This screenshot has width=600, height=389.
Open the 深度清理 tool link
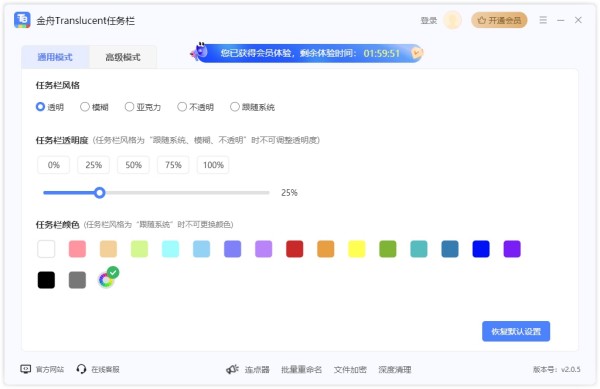pyautogui.click(x=395, y=369)
